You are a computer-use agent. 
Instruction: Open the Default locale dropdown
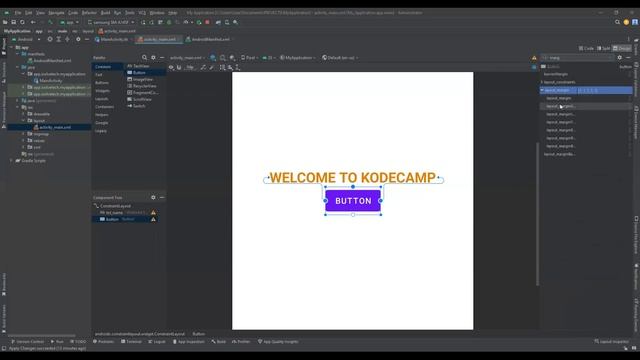coord(340,58)
